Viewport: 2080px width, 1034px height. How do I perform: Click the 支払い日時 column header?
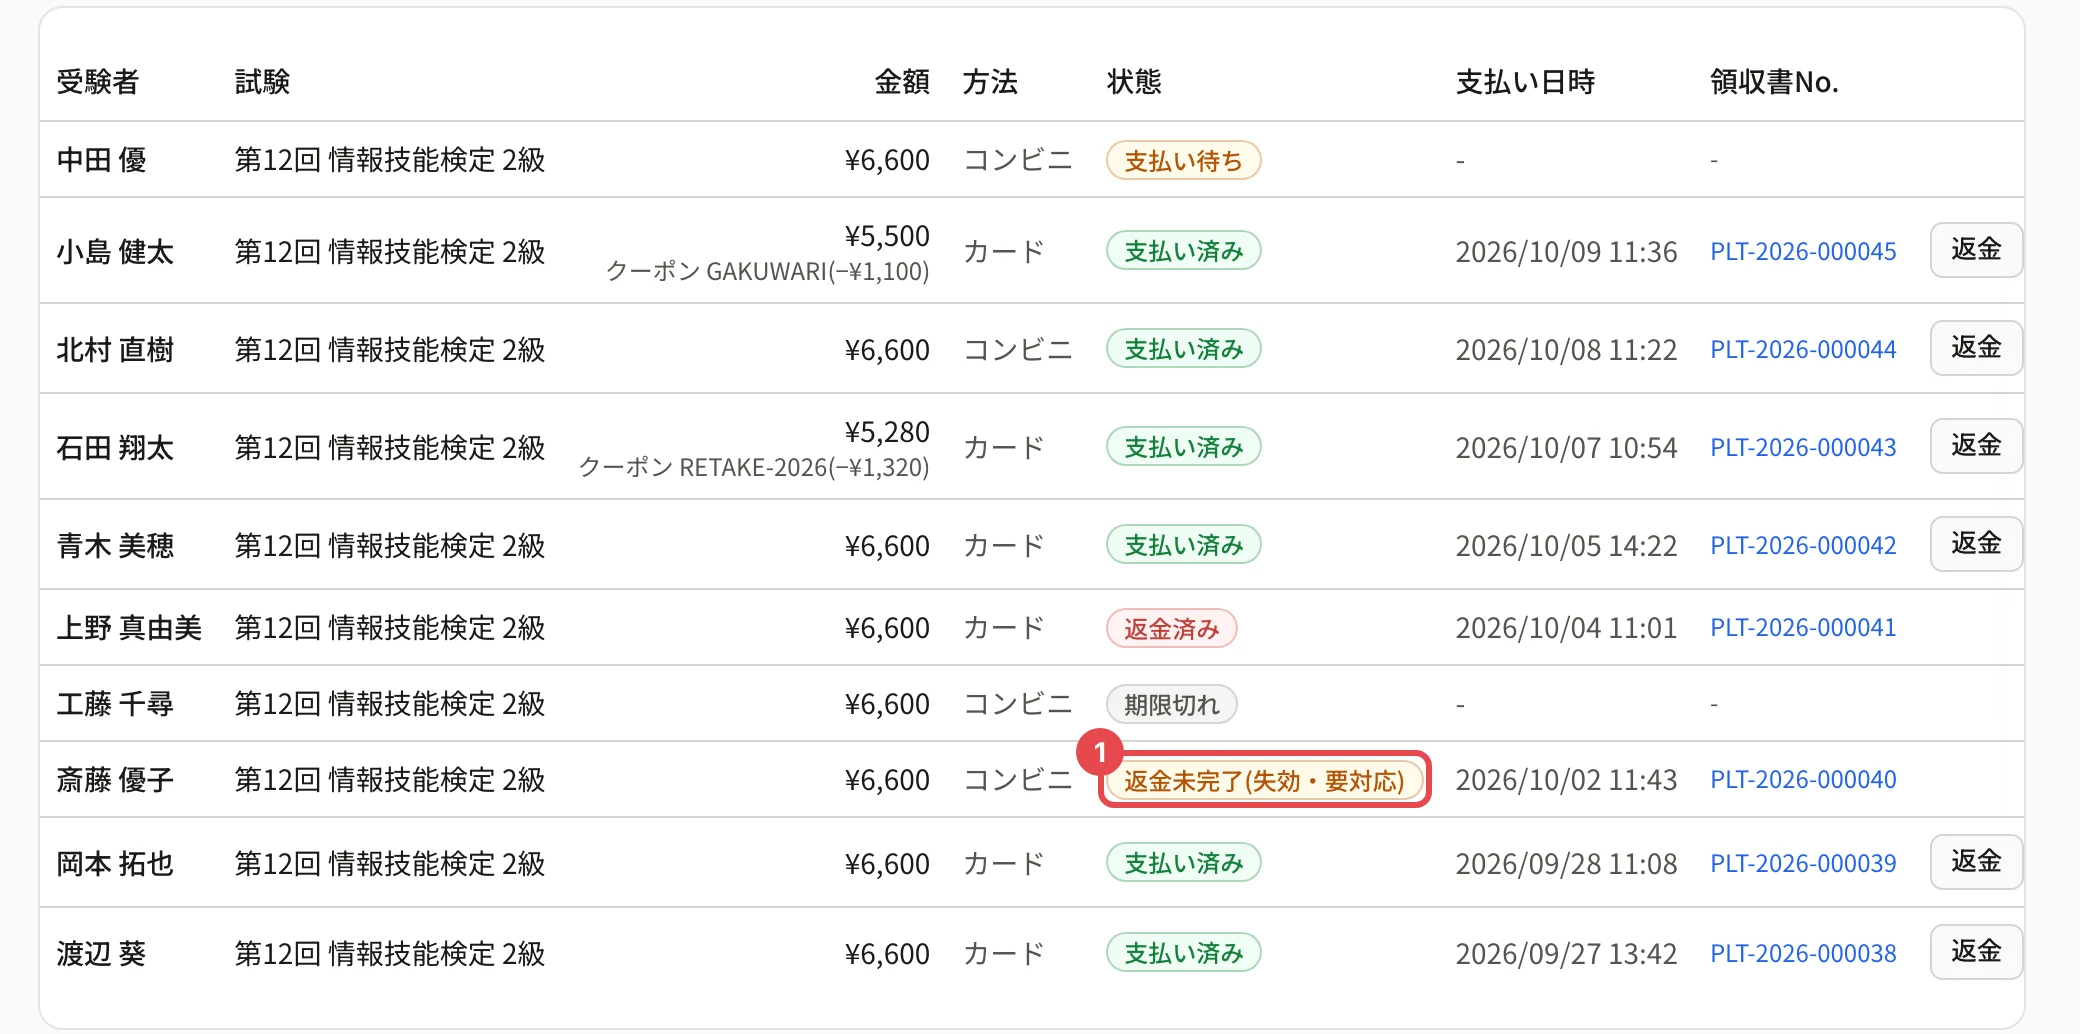(x=1525, y=81)
